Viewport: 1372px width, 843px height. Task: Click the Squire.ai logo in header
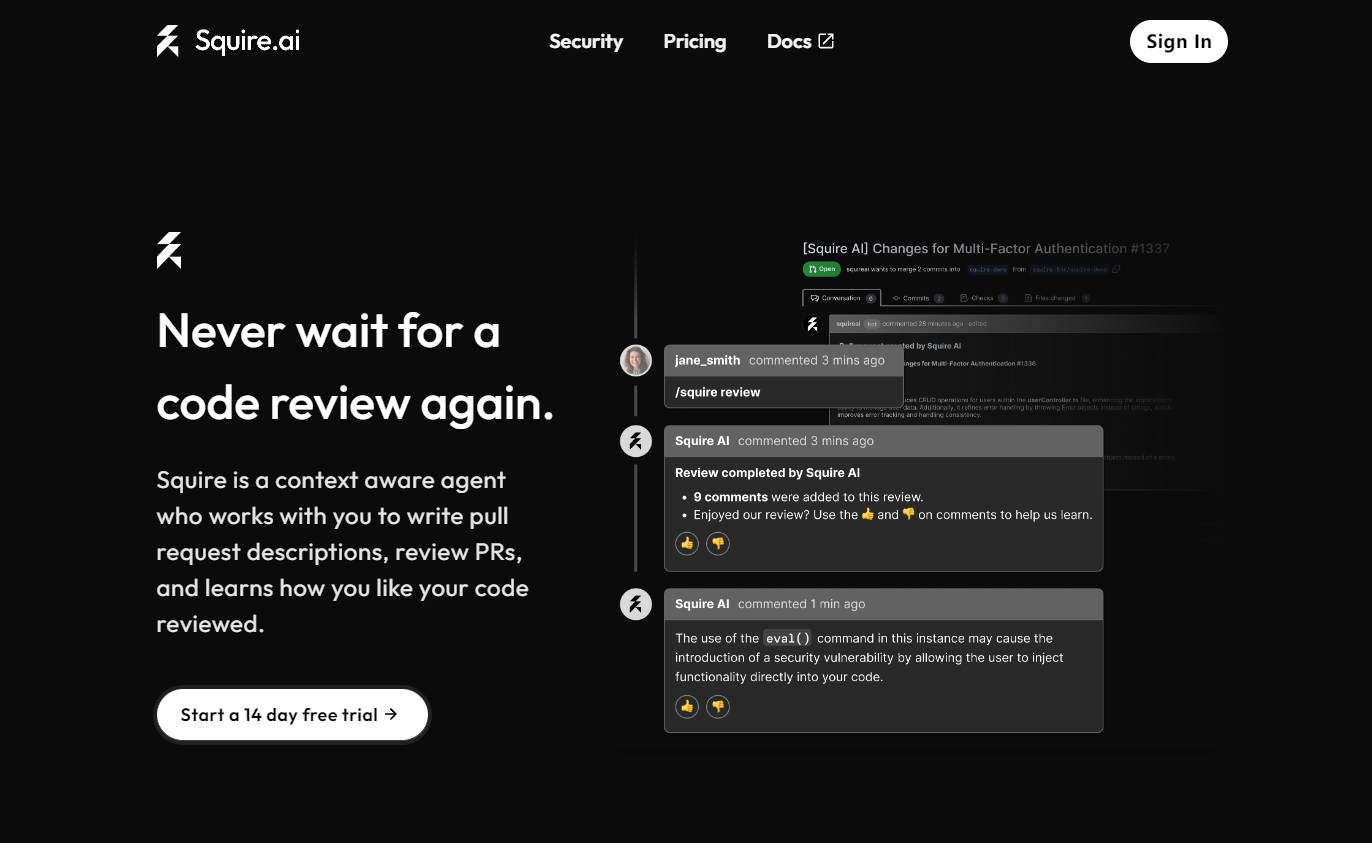[228, 41]
